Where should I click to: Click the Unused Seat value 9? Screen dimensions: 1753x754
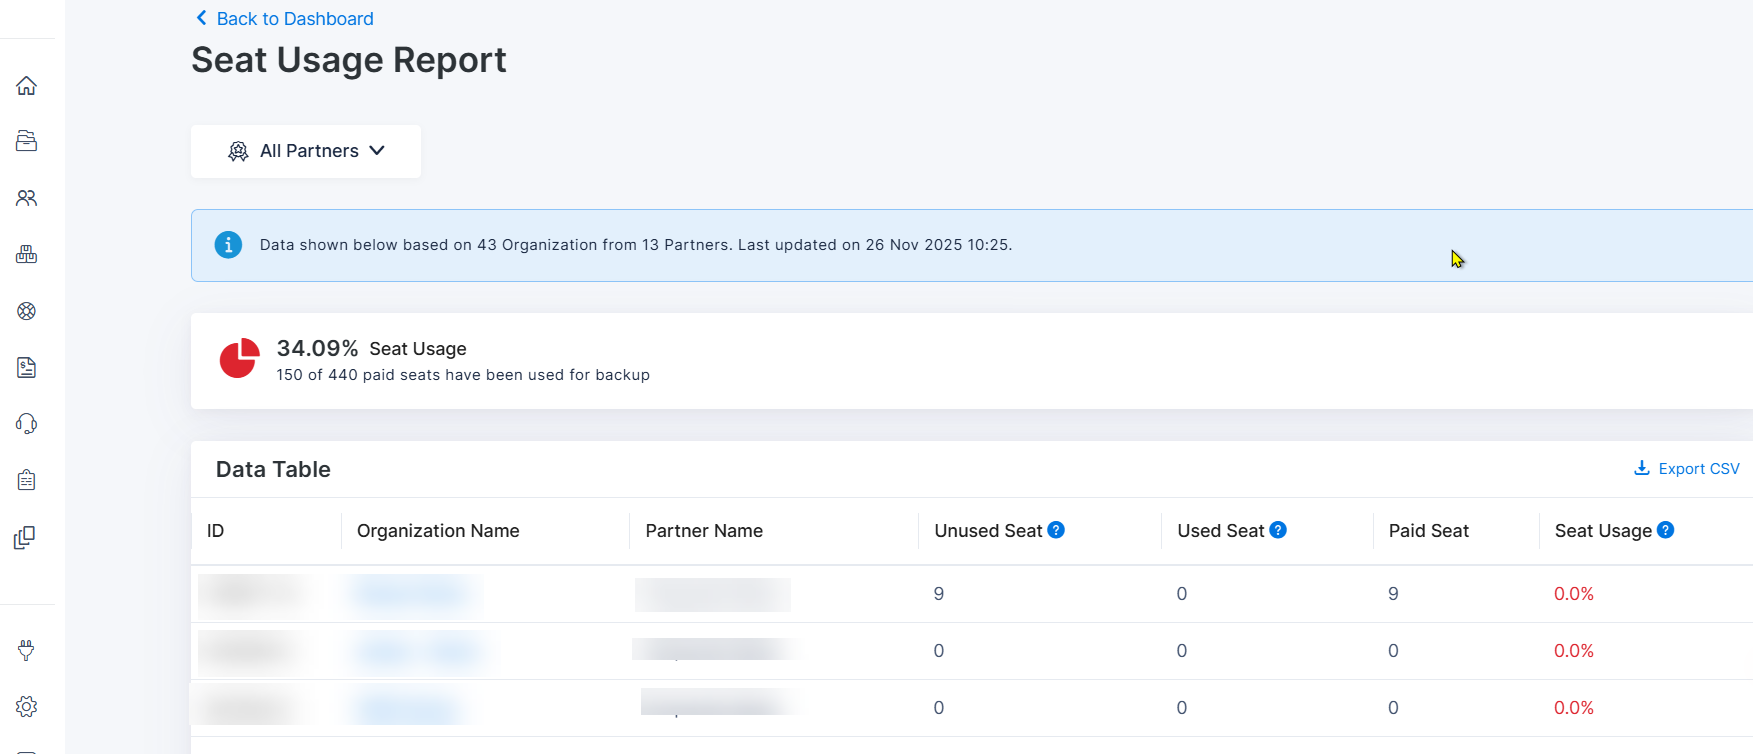pyautogui.click(x=939, y=594)
